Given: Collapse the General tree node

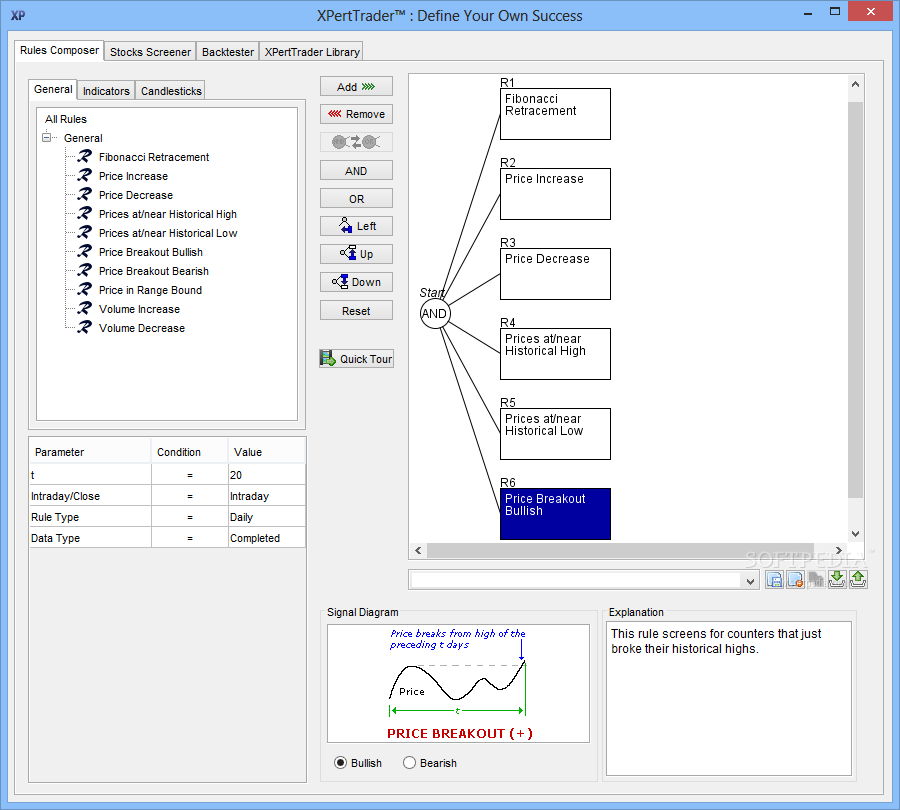Looking at the screenshot, I should tap(46, 137).
